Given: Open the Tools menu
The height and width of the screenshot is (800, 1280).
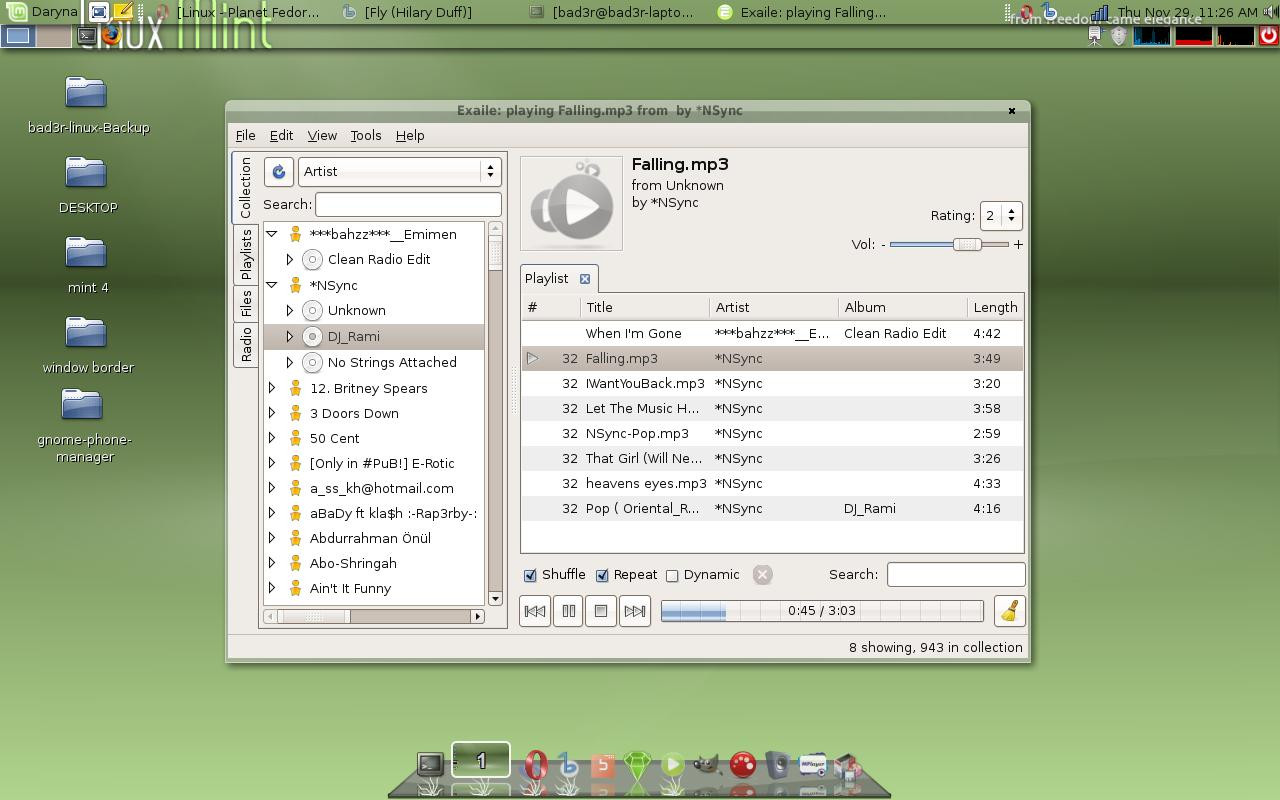Looking at the screenshot, I should coord(365,135).
